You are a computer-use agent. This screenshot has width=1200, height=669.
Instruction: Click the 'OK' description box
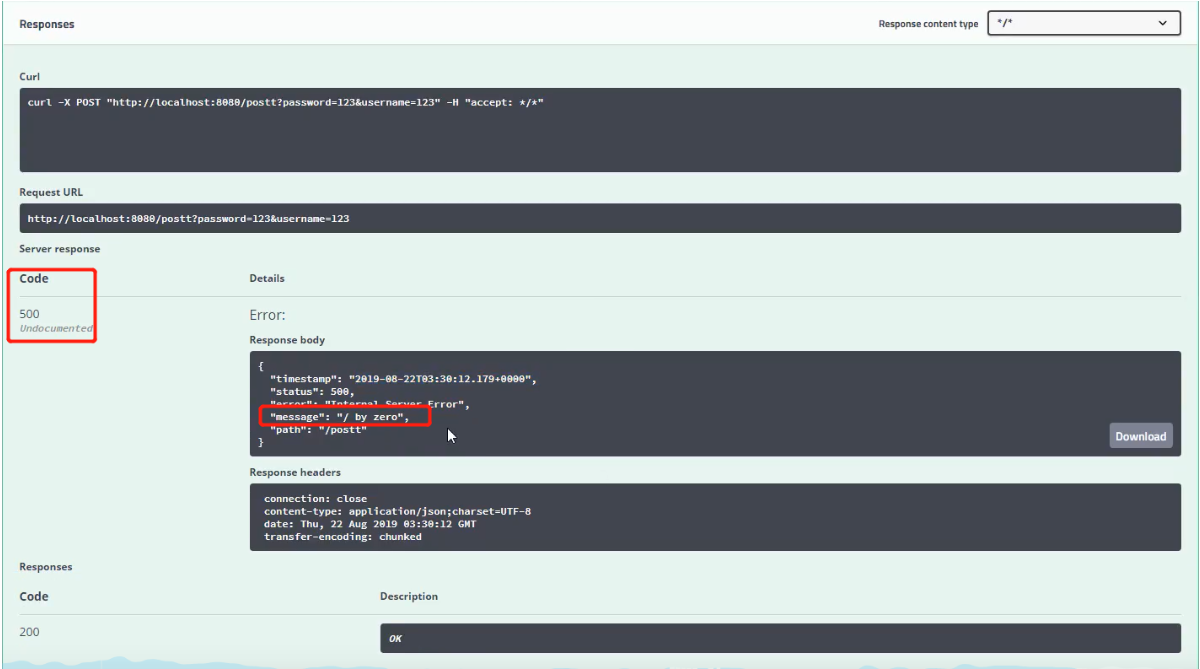coord(780,638)
